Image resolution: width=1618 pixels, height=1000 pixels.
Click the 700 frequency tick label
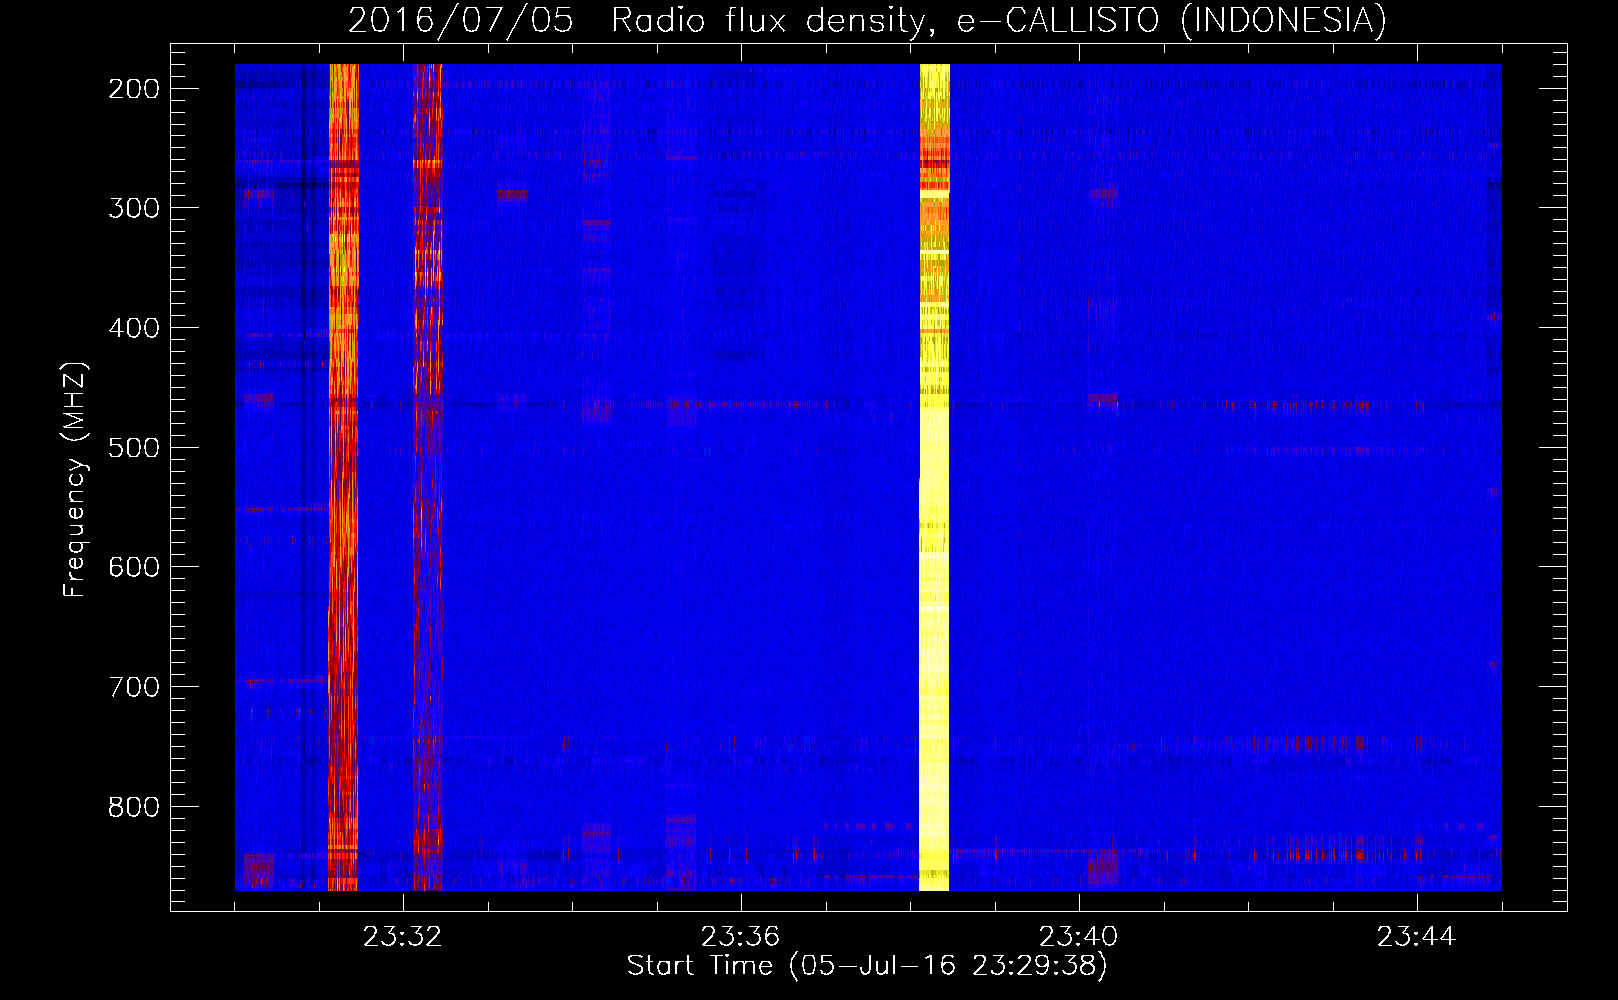point(134,687)
